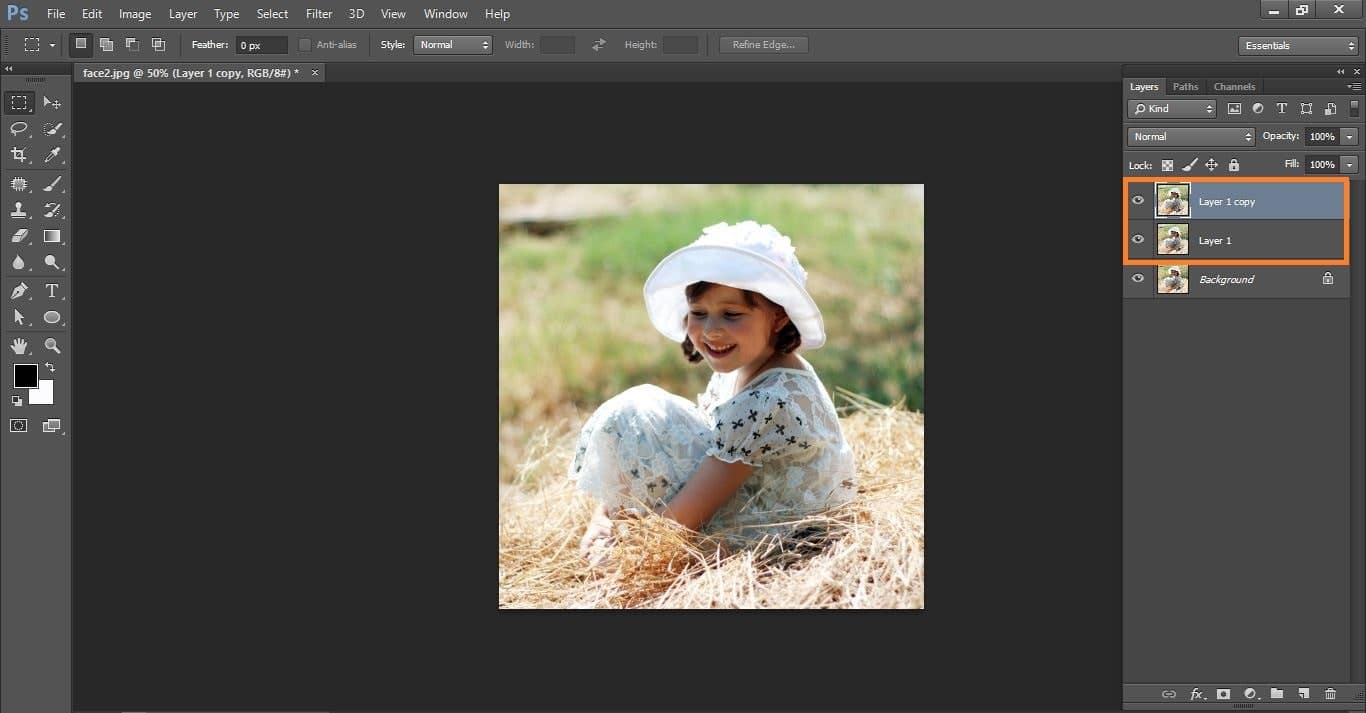The image size is (1366, 713).
Task: Expand the Style dropdown in options bar
Action: [x=452, y=45]
